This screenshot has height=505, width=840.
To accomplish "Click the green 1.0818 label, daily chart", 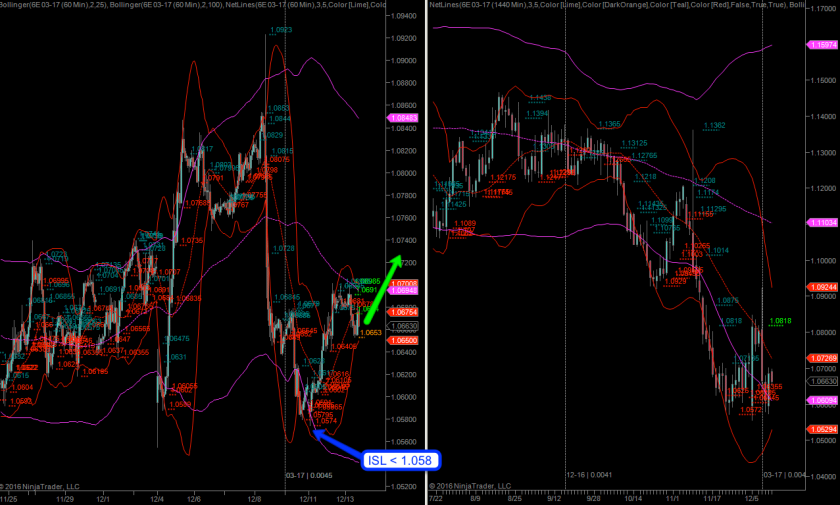I will pos(780,321).
